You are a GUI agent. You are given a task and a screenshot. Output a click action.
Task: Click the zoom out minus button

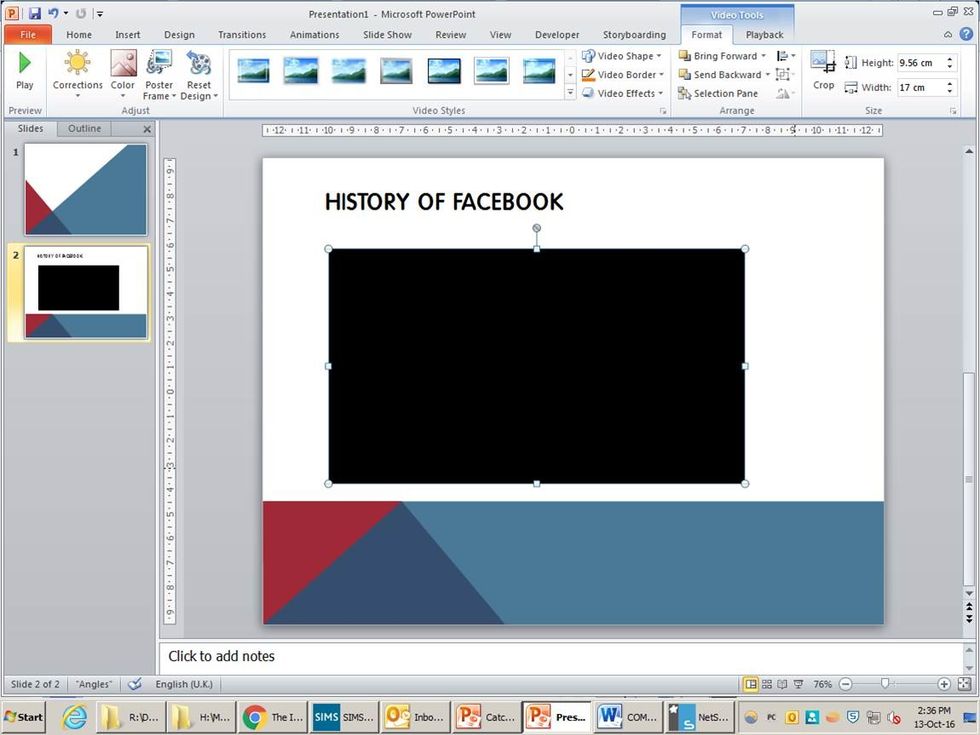(x=845, y=684)
